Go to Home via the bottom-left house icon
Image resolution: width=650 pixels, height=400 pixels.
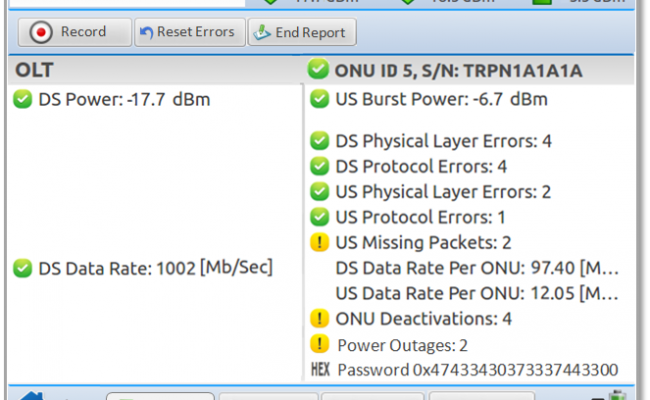pyautogui.click(x=30, y=394)
